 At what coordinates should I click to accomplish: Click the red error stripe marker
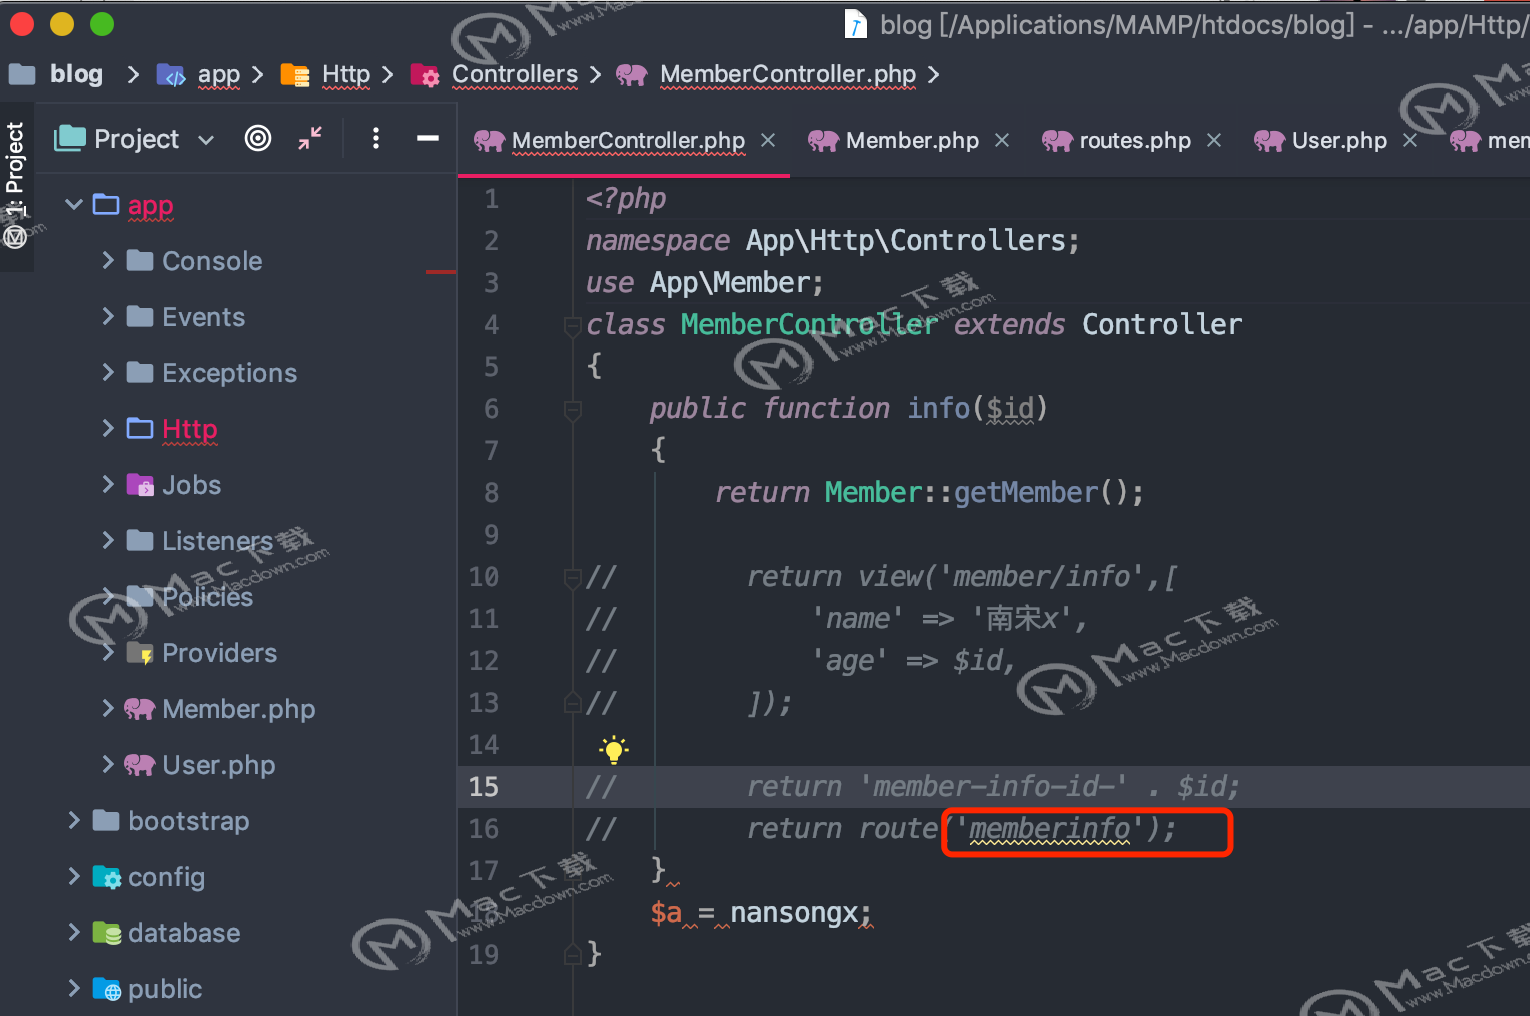coord(441,271)
